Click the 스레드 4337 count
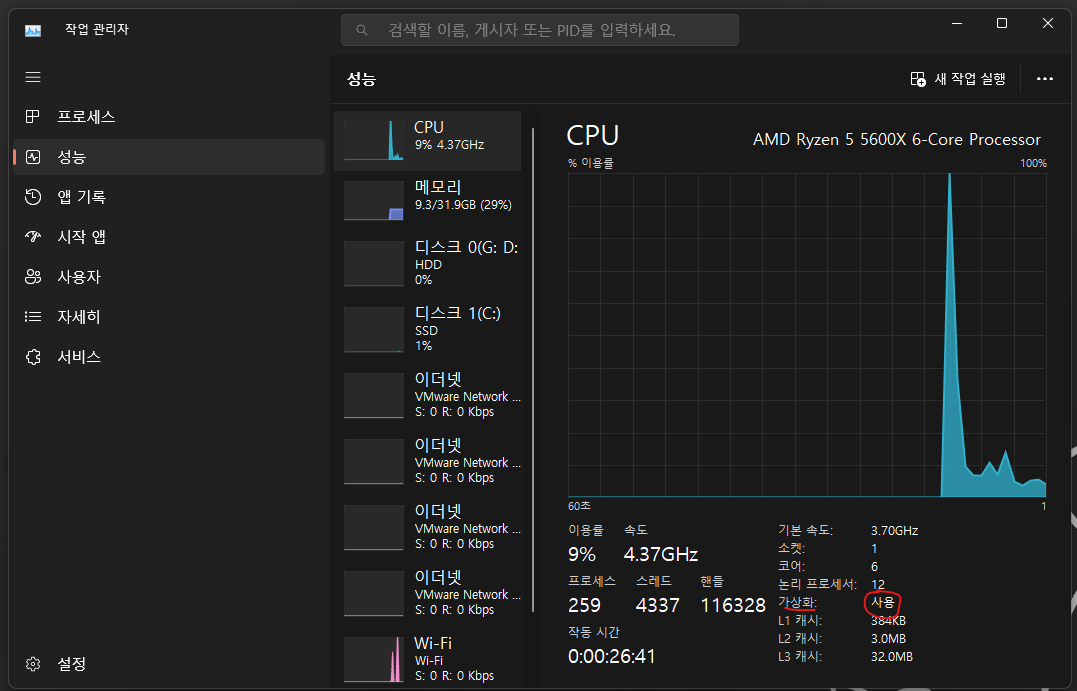The width and height of the screenshot is (1077, 691). coord(657,605)
